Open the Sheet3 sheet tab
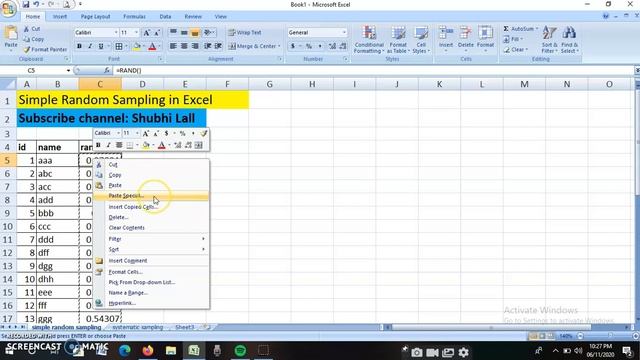The image size is (640, 360). [x=184, y=327]
